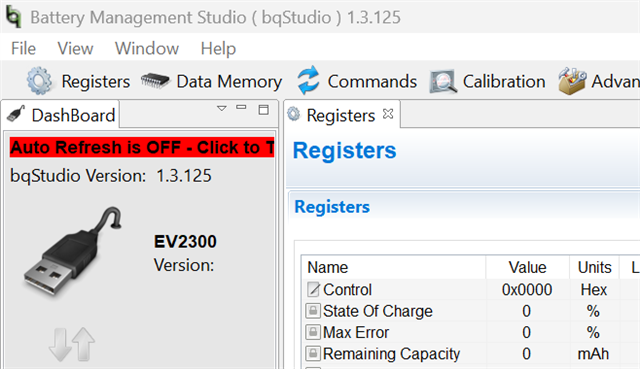
Task: Open Calibration magnifier icon
Action: (443, 81)
